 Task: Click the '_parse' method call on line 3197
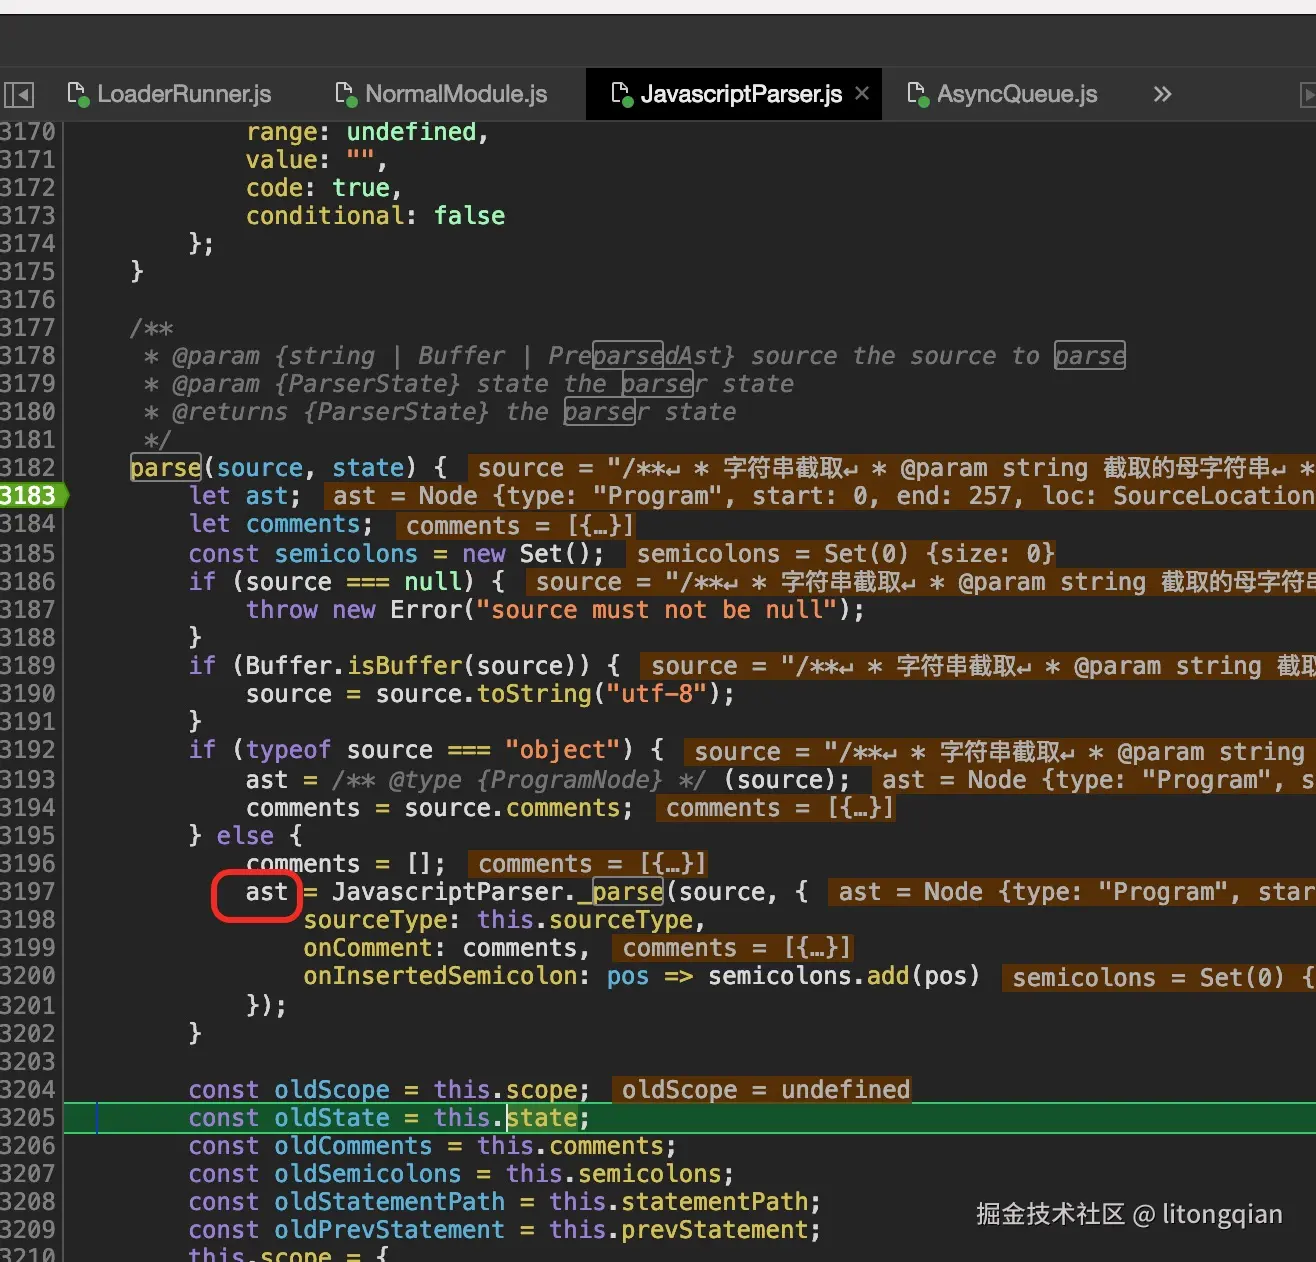[621, 892]
